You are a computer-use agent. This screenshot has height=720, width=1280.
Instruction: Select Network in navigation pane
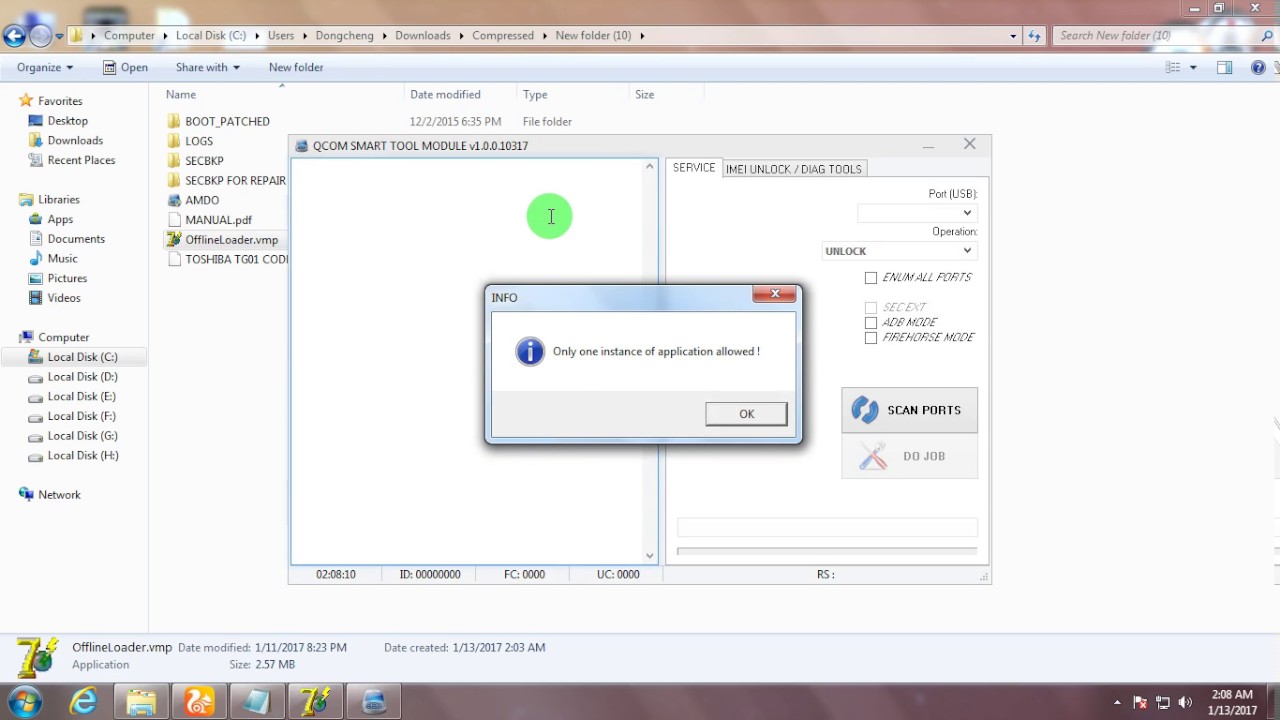click(59, 495)
